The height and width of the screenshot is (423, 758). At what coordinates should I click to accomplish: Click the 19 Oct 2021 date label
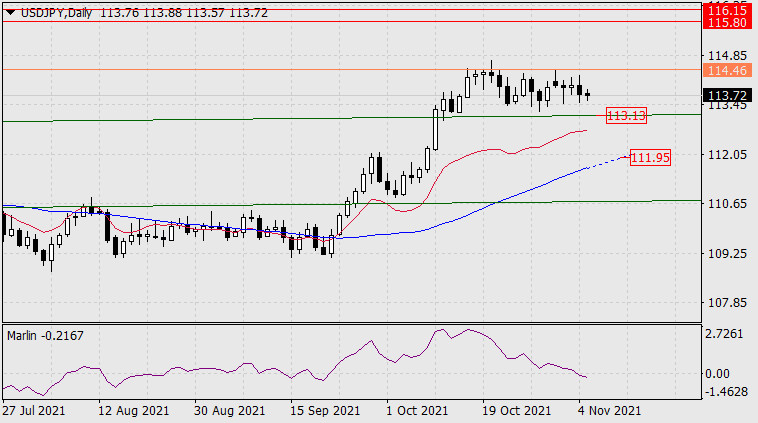coord(516,411)
